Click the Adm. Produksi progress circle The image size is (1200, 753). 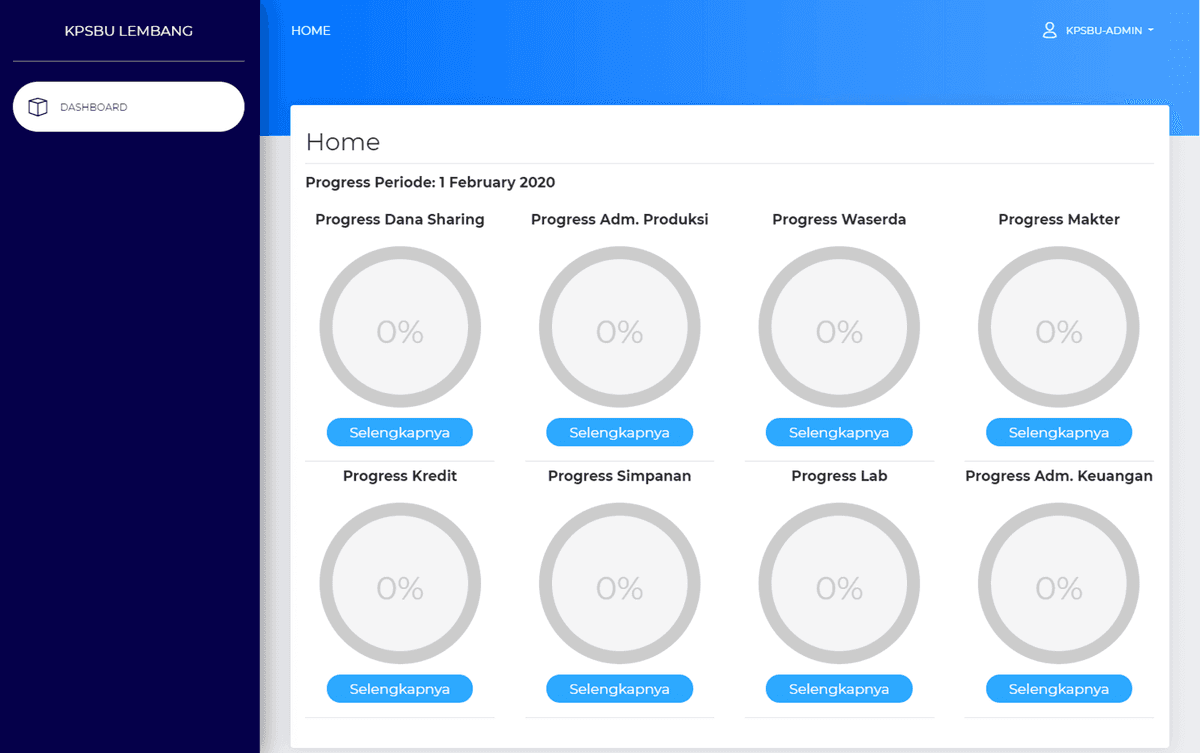tap(620, 328)
